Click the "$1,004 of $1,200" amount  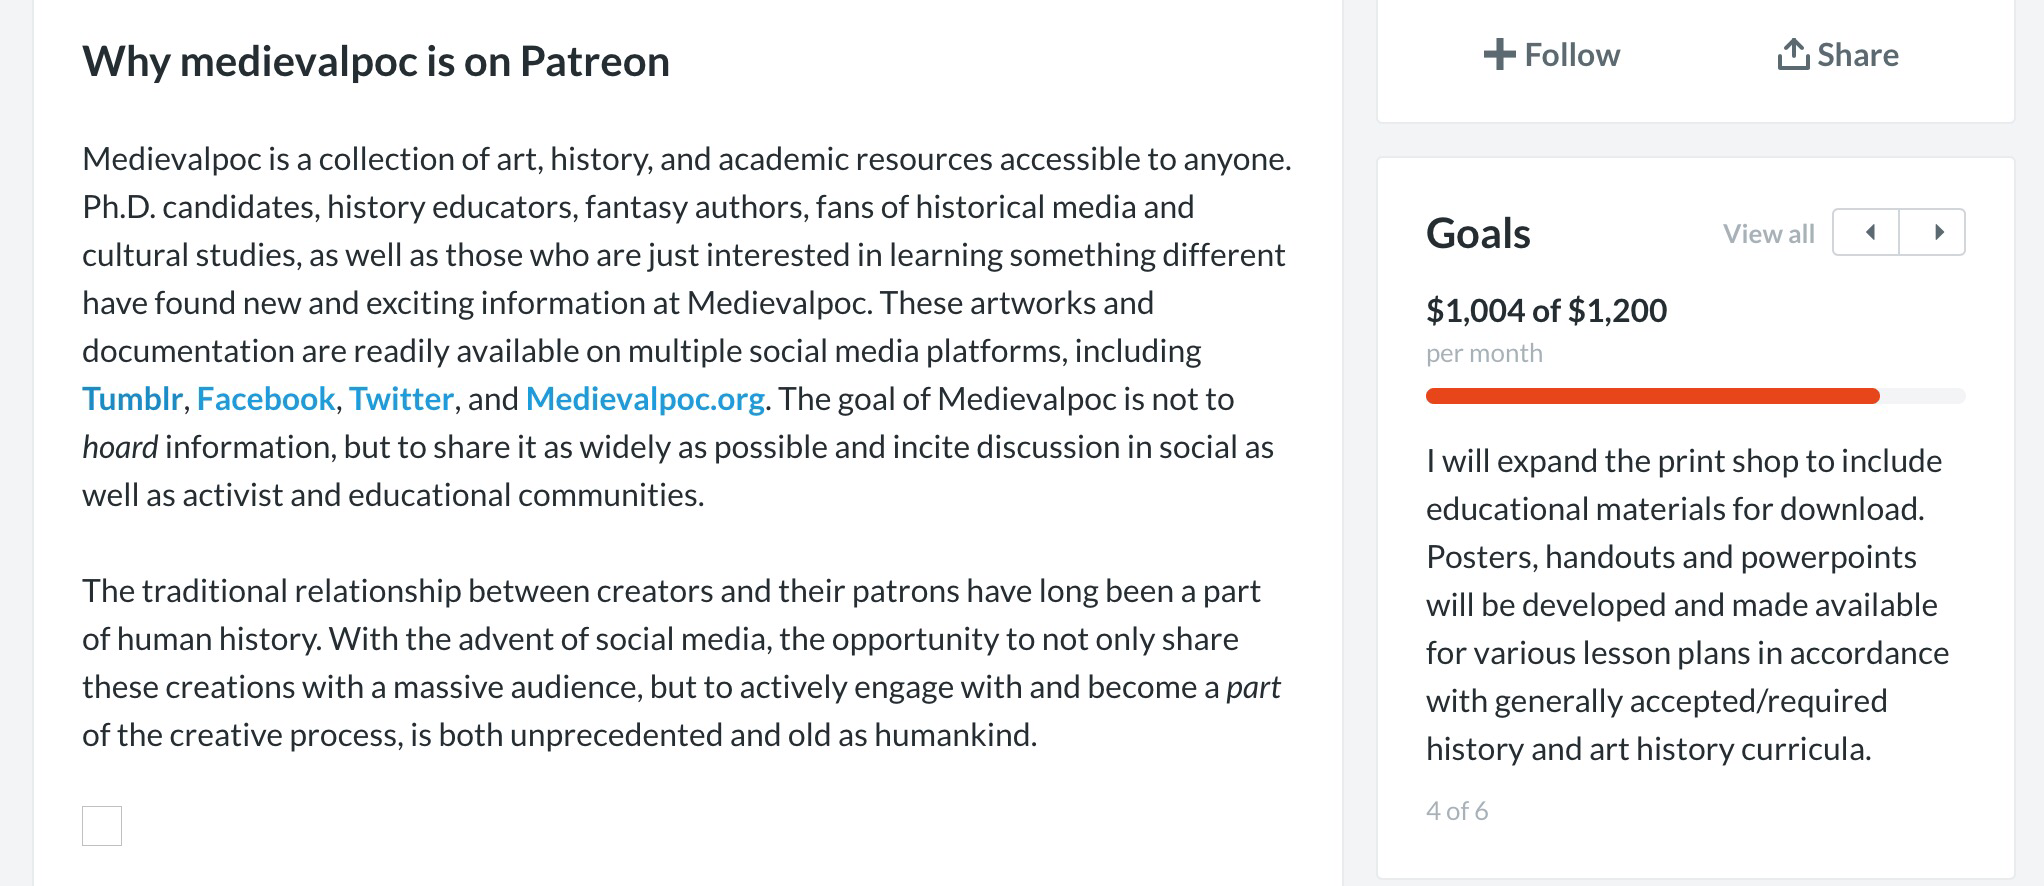pos(1546,311)
